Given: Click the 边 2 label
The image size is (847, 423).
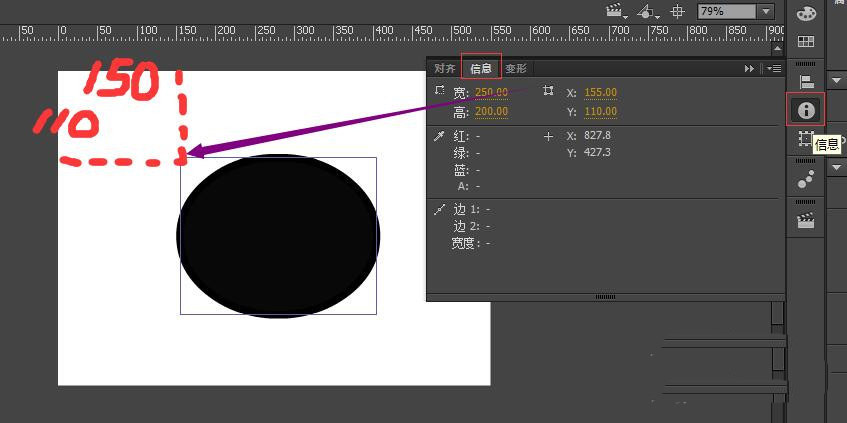Looking at the screenshot, I should pos(467,226).
